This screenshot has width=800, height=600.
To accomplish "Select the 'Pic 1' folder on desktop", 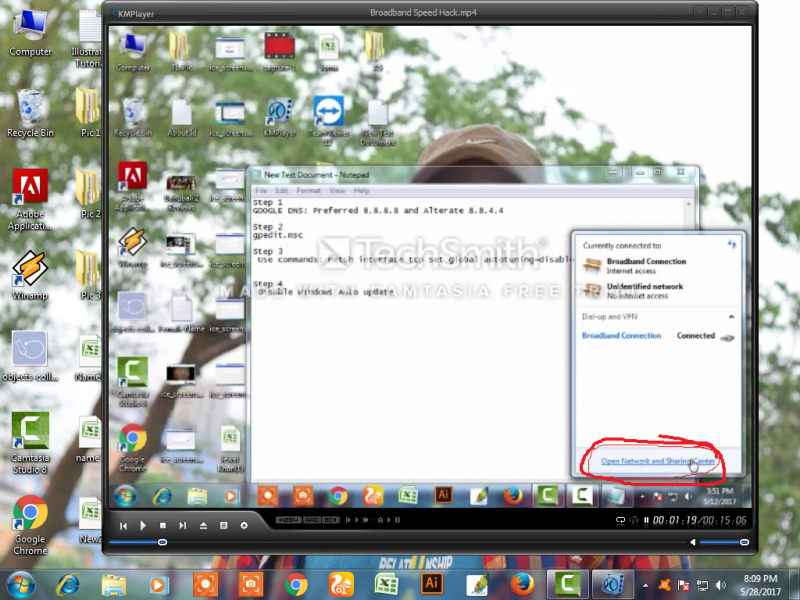I will point(89,113).
